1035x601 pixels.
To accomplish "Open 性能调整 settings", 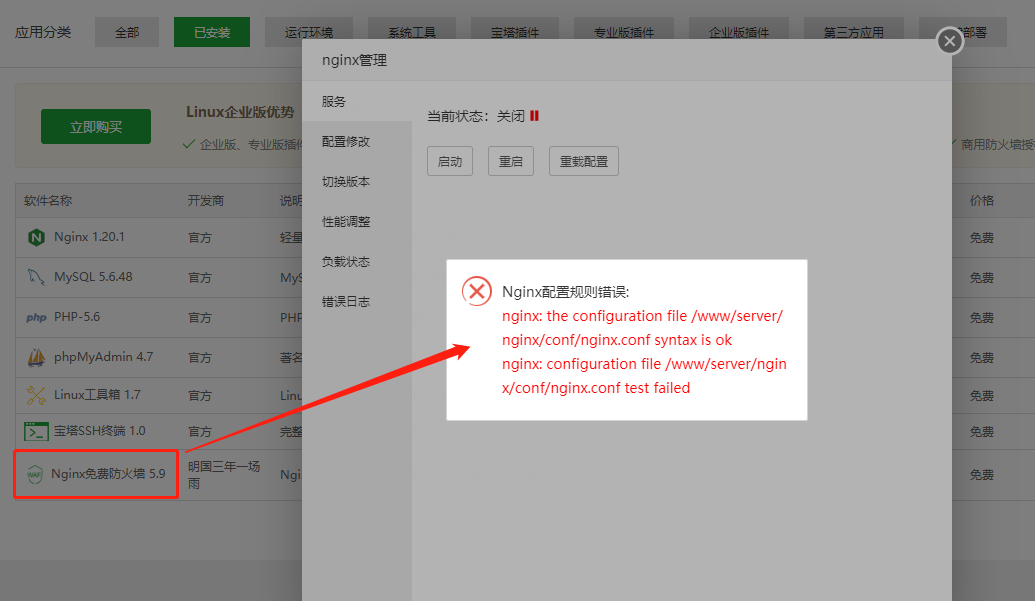I will pos(346,222).
